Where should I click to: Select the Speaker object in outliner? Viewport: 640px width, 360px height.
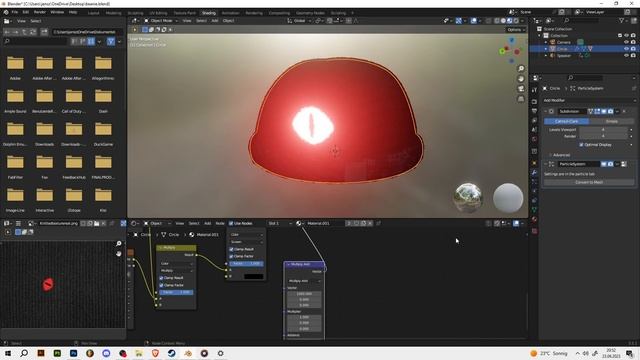[564, 56]
